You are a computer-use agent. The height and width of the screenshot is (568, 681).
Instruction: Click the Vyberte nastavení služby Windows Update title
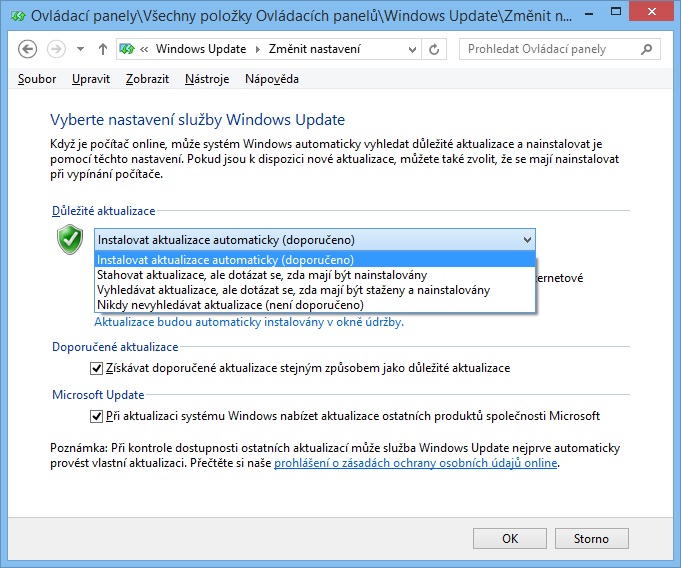coord(198,120)
